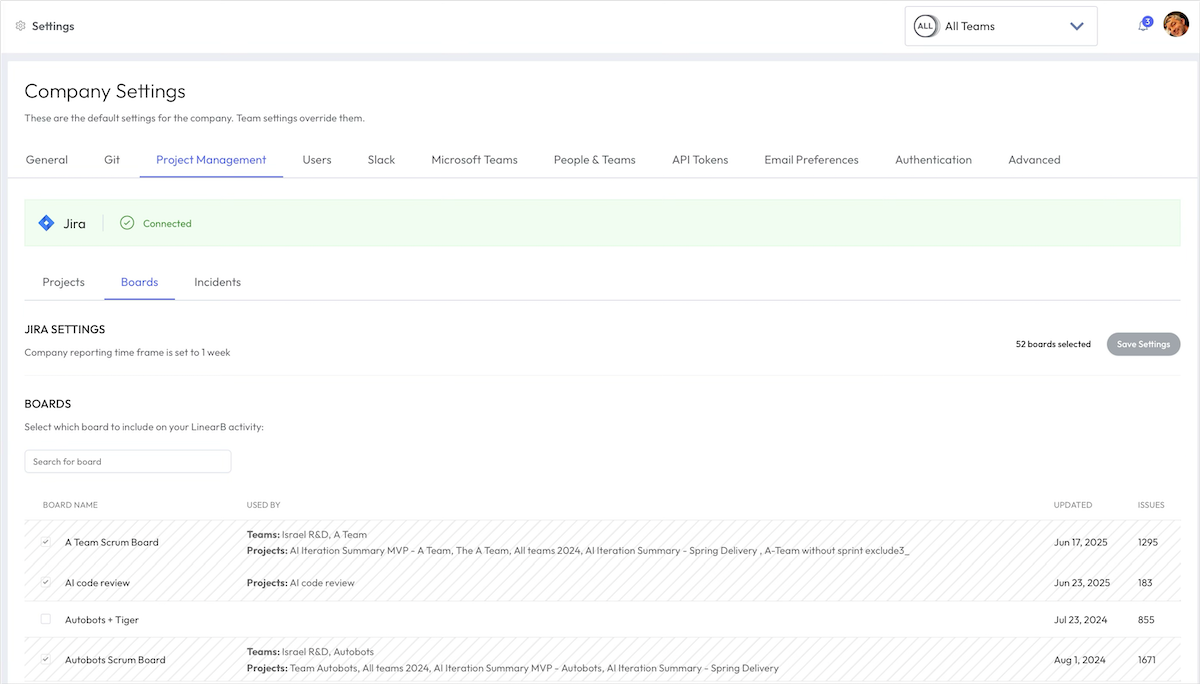The height and width of the screenshot is (684, 1200).
Task: Open the Slack tab
Action: pyautogui.click(x=381, y=160)
